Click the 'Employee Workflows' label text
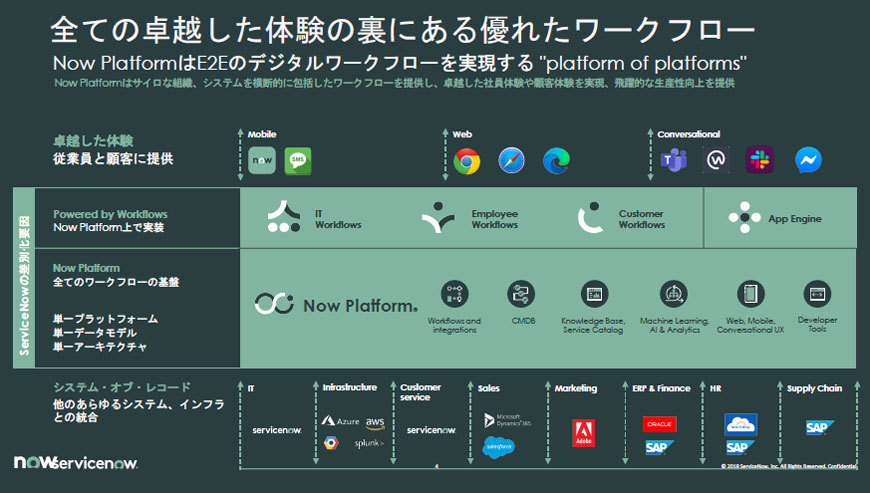Screen dimensions: 870x493 pos(494,219)
